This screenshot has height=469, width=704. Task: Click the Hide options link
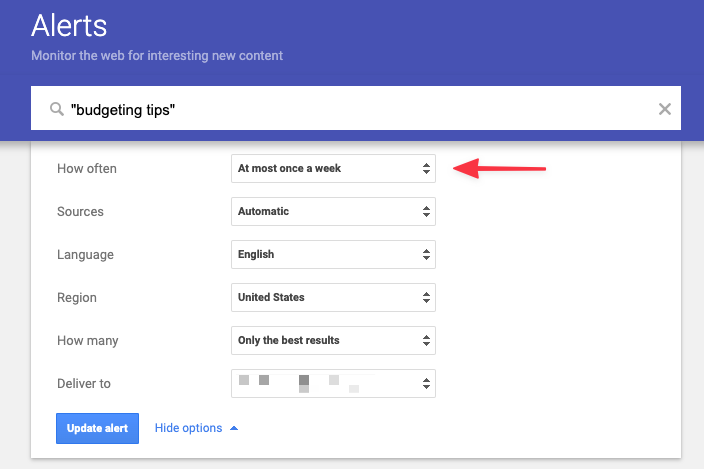point(196,428)
